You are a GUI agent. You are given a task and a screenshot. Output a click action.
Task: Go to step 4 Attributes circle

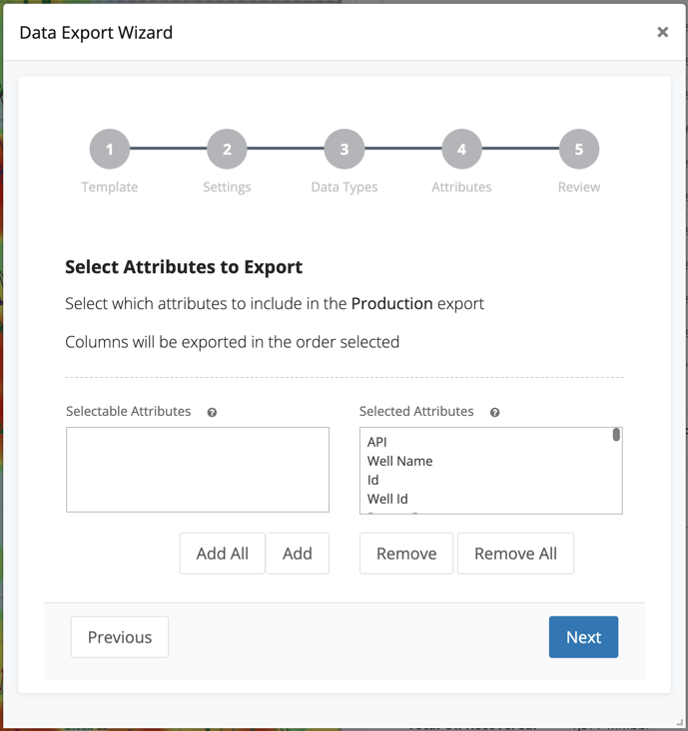pos(461,149)
